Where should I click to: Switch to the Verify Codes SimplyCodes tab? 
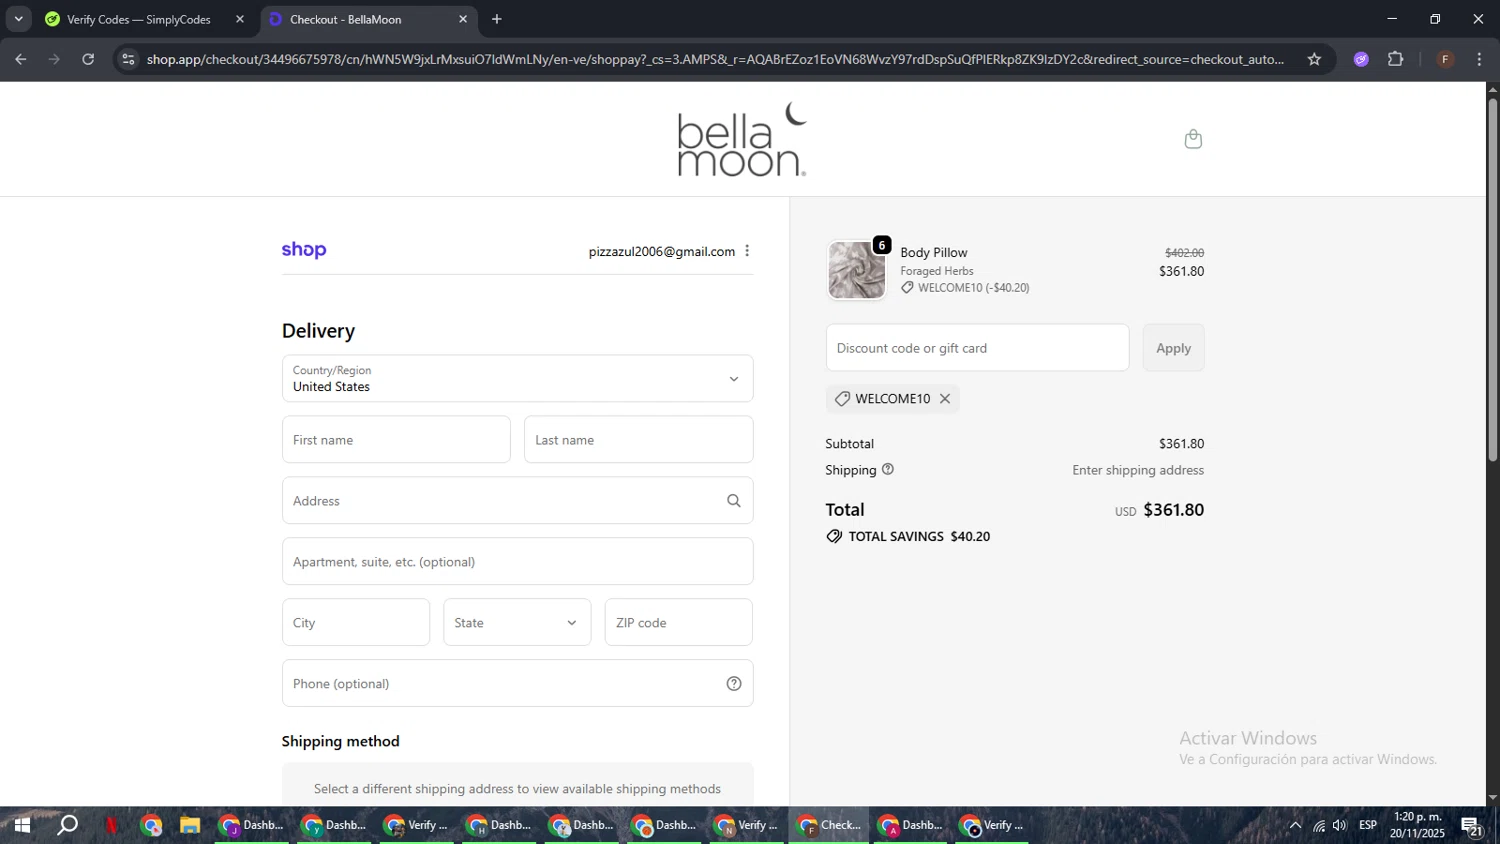click(138, 19)
